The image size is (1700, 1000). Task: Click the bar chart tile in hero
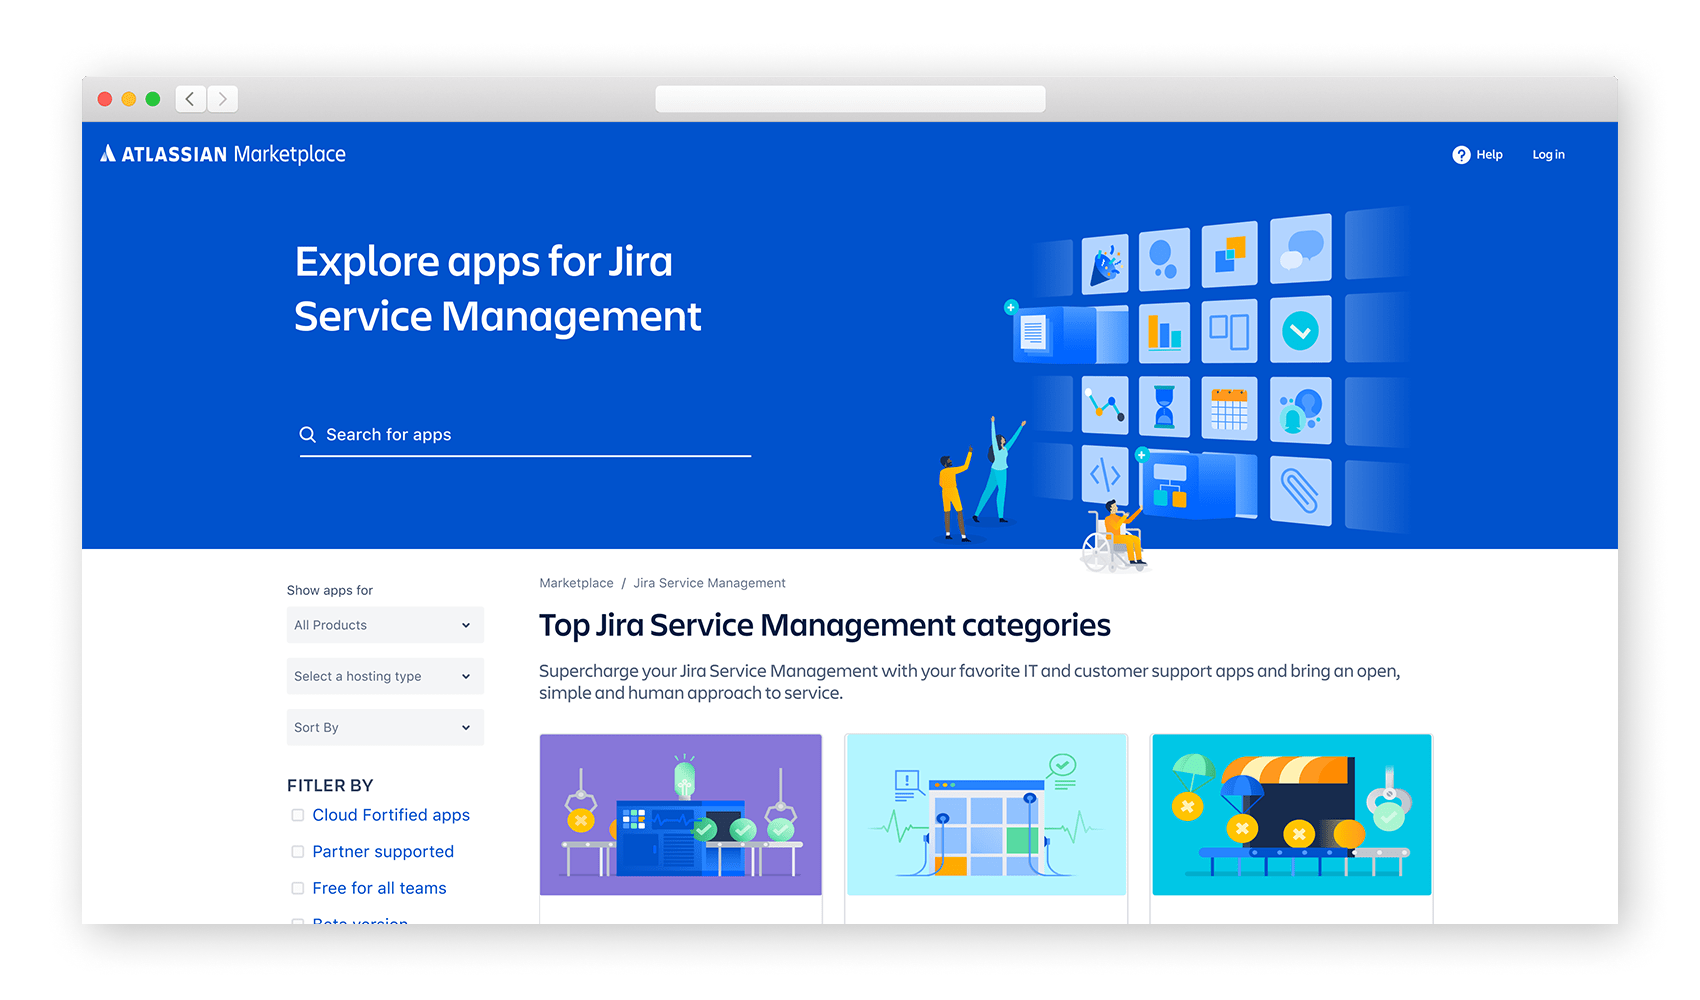click(x=1164, y=332)
